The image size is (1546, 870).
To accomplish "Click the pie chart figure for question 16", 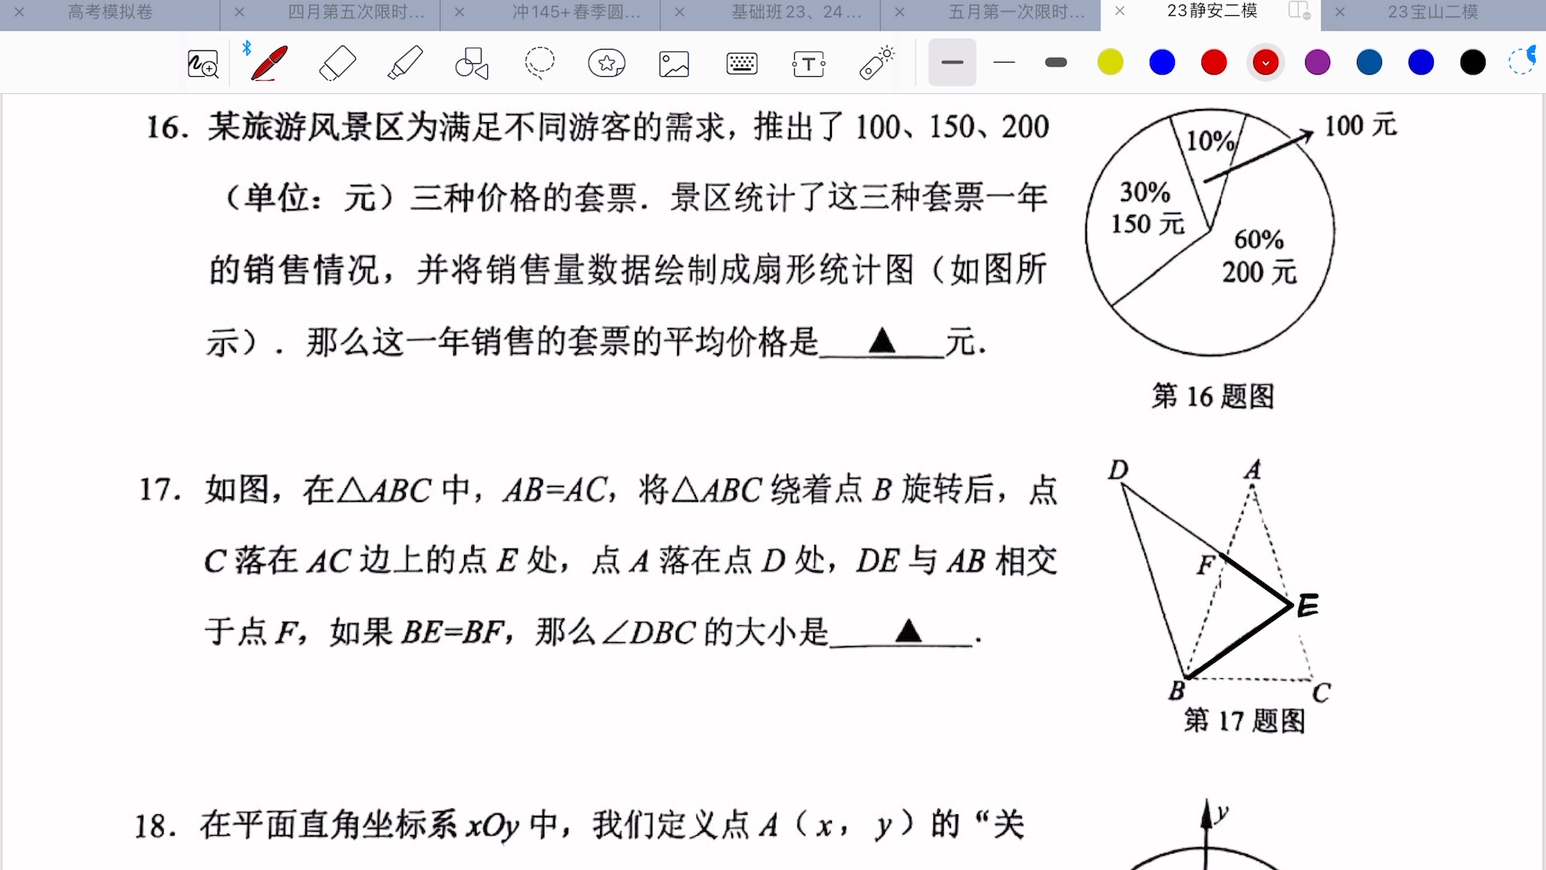I will coord(1210,232).
